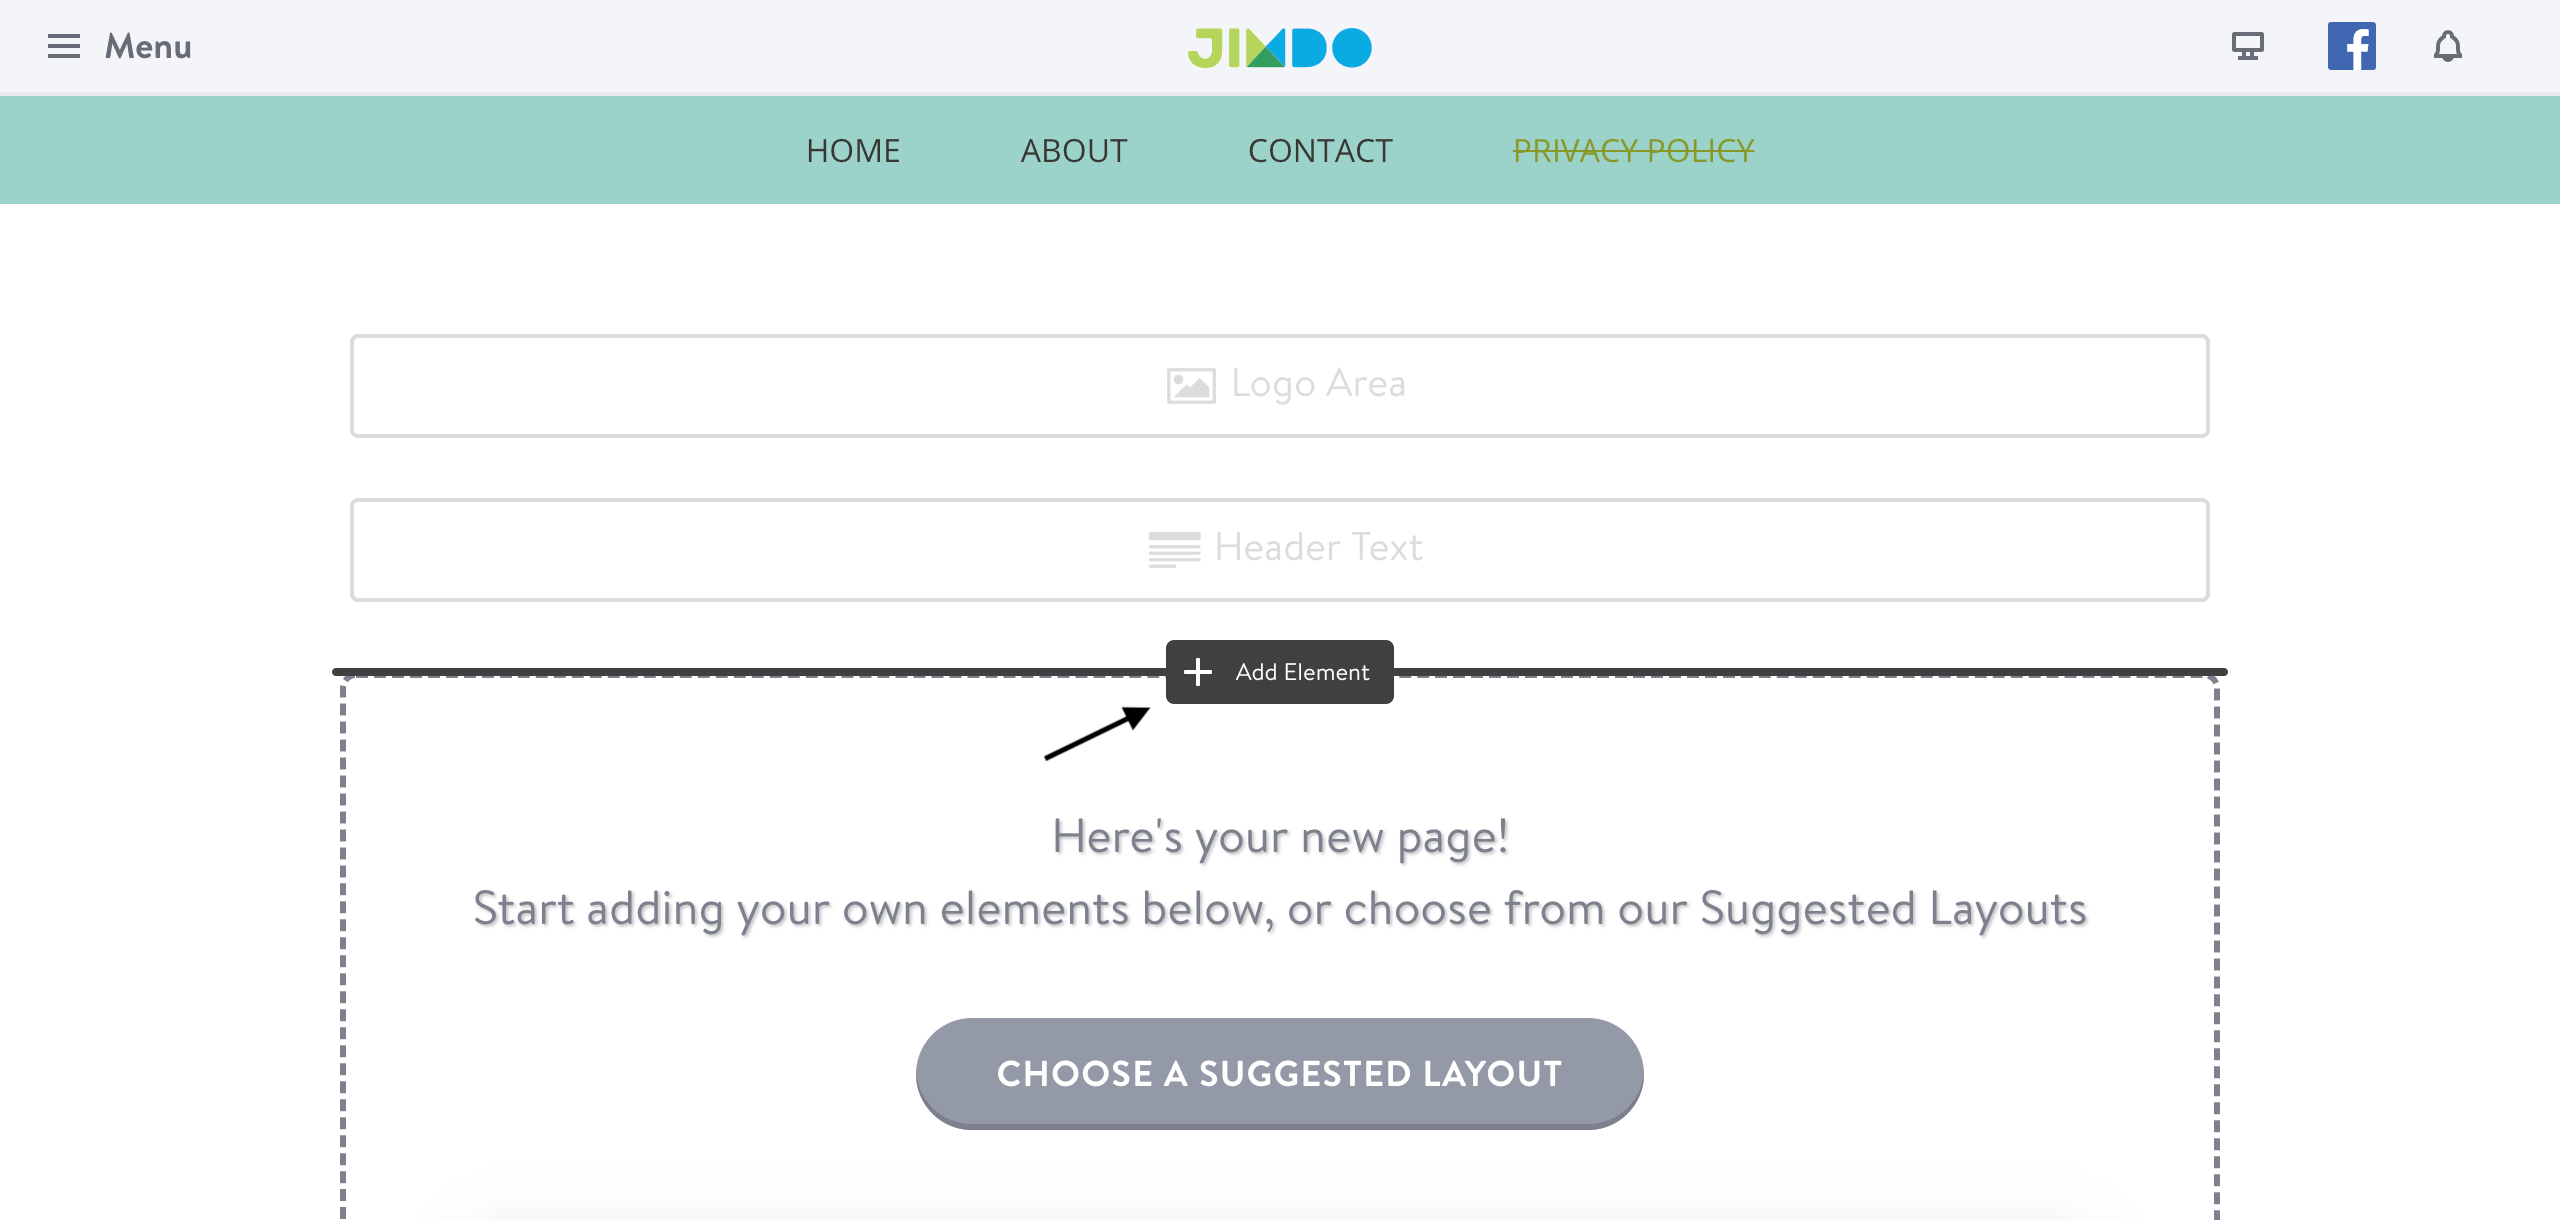The height and width of the screenshot is (1220, 2560).
Task: Click the Header Text placeholder
Action: pos(1280,548)
